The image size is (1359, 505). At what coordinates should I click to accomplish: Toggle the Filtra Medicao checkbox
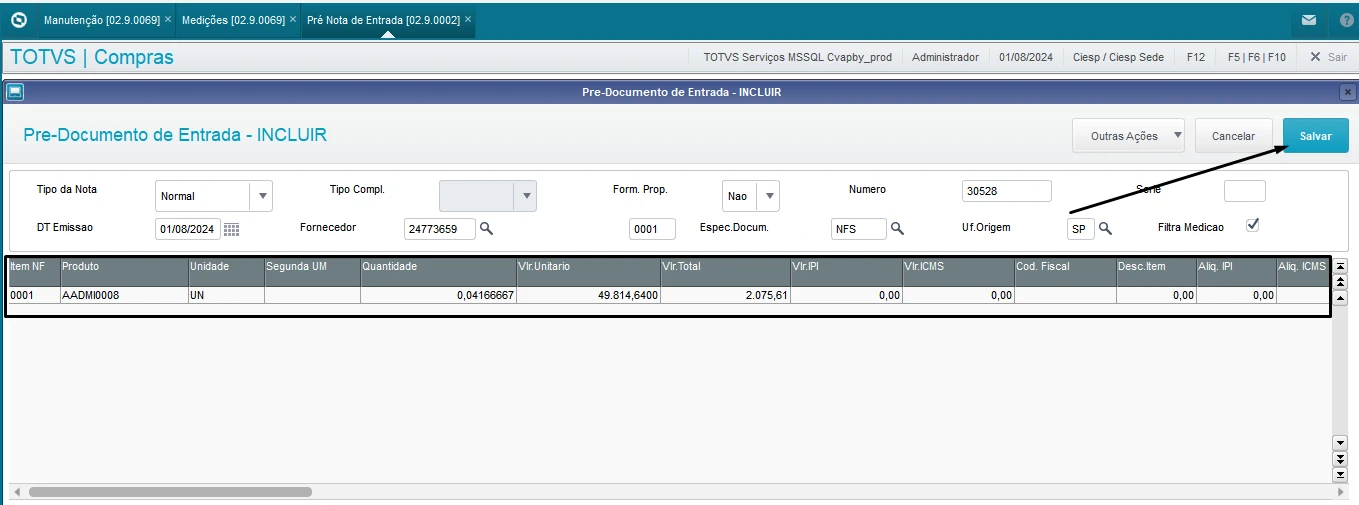click(1252, 225)
